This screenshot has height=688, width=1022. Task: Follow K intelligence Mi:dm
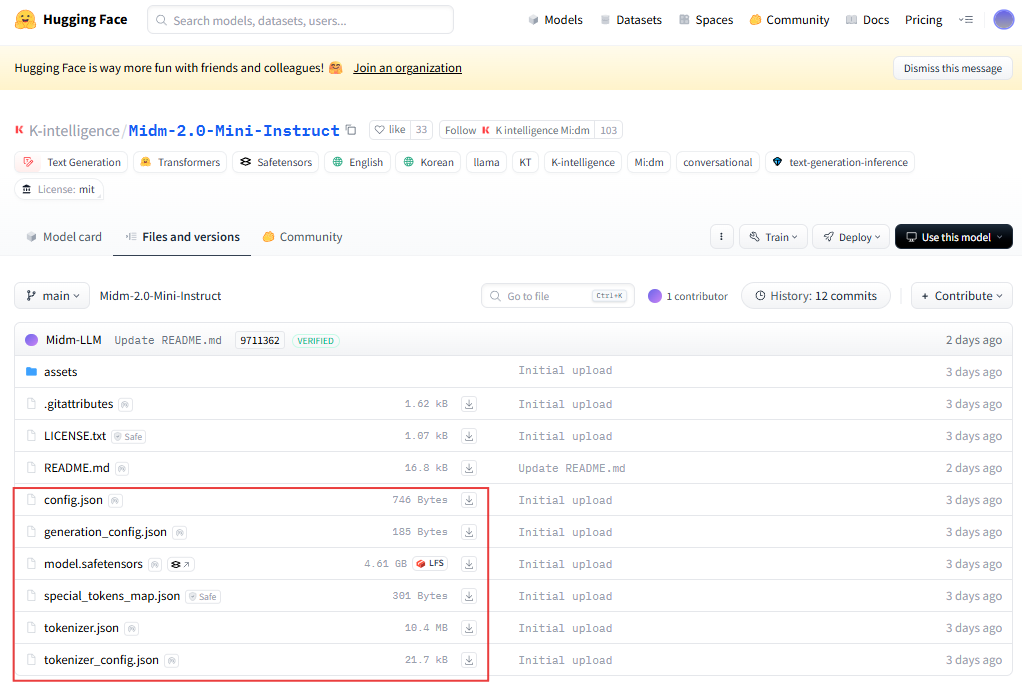click(518, 130)
